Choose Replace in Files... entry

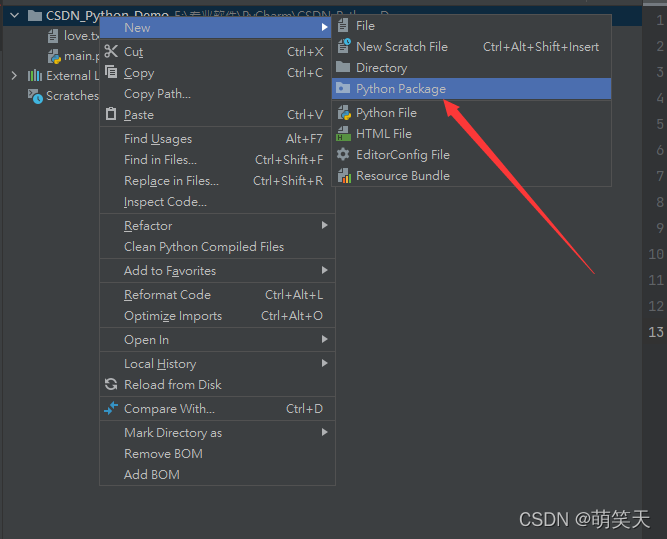pyautogui.click(x=217, y=181)
